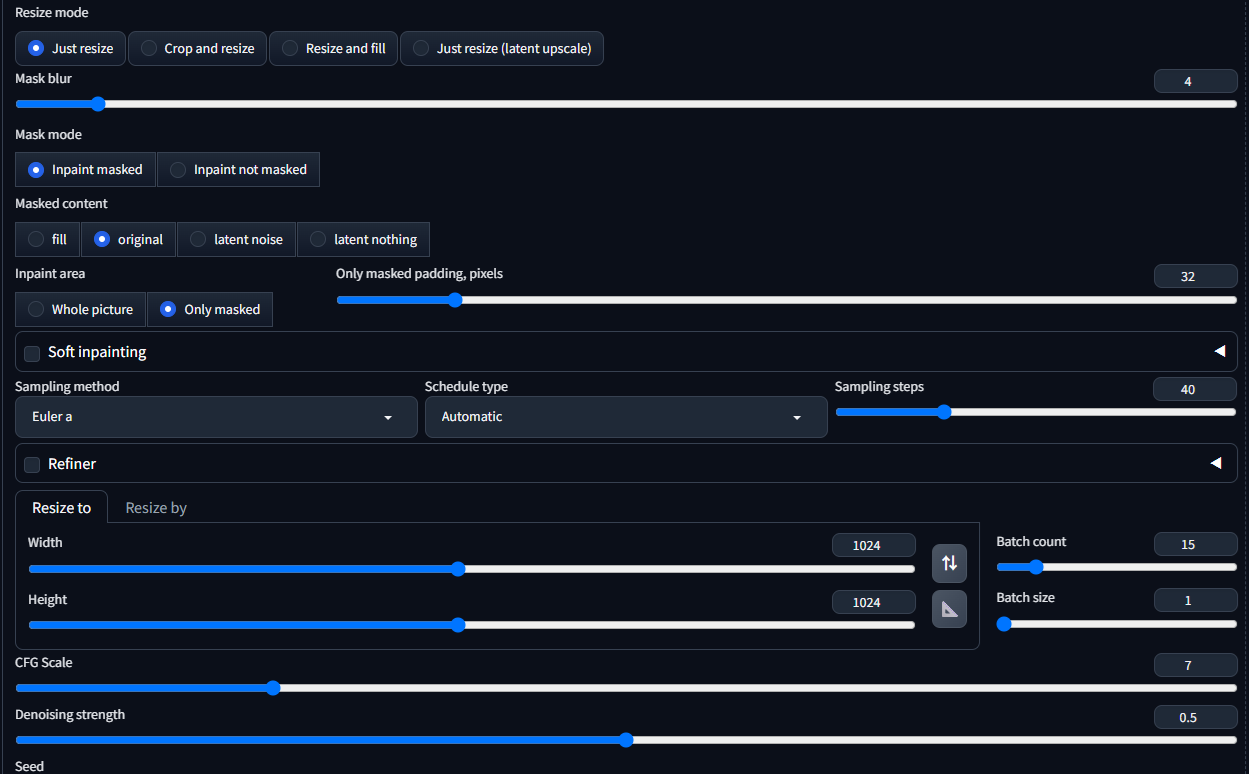Click the CFG Scale slider handle
The height and width of the screenshot is (774, 1249).
[273, 688]
